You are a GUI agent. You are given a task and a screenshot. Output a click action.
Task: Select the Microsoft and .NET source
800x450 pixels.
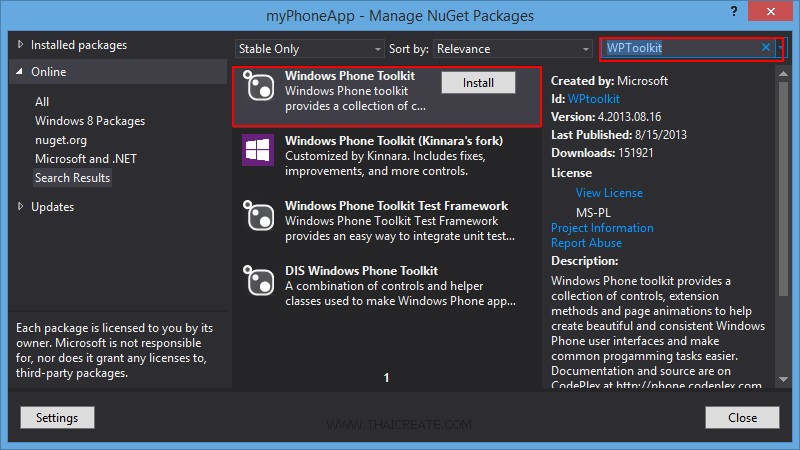pyautogui.click(x=87, y=159)
